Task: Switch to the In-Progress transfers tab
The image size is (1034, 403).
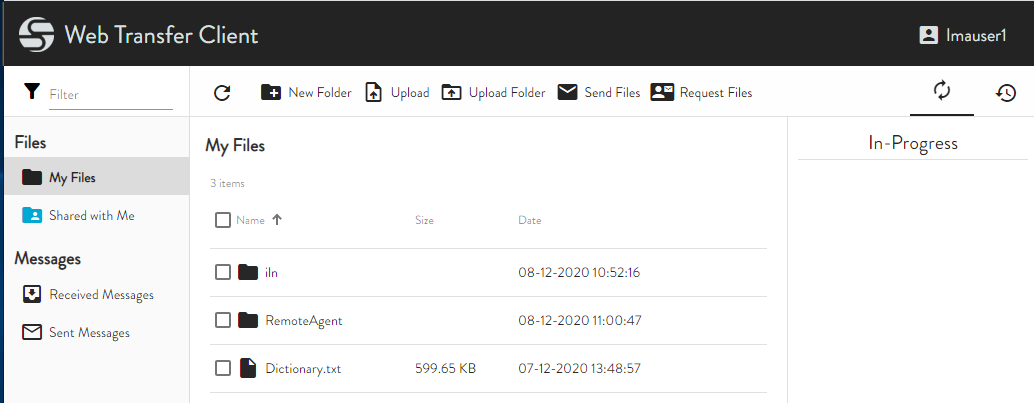Action: 941,92
